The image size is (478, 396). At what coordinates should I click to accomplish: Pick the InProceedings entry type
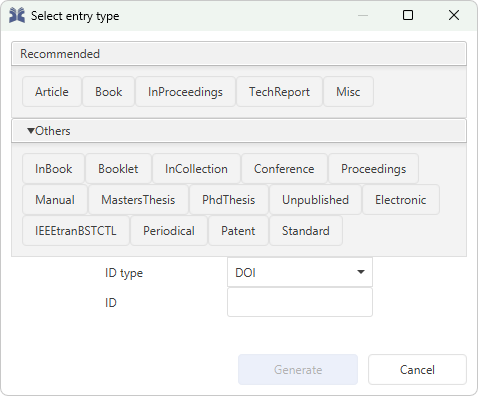185,92
